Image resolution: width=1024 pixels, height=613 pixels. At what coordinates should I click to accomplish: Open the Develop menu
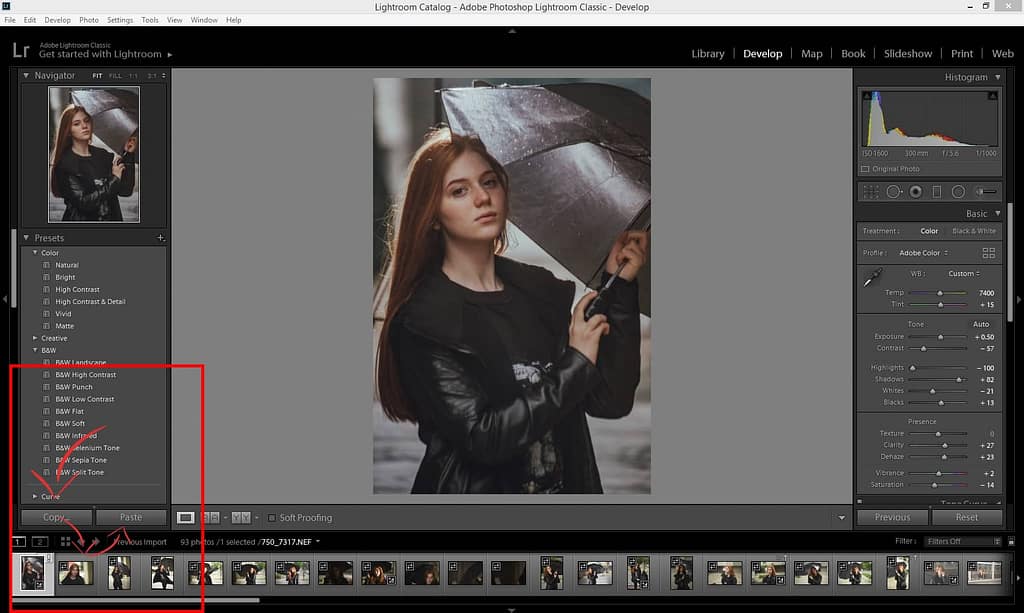57,20
